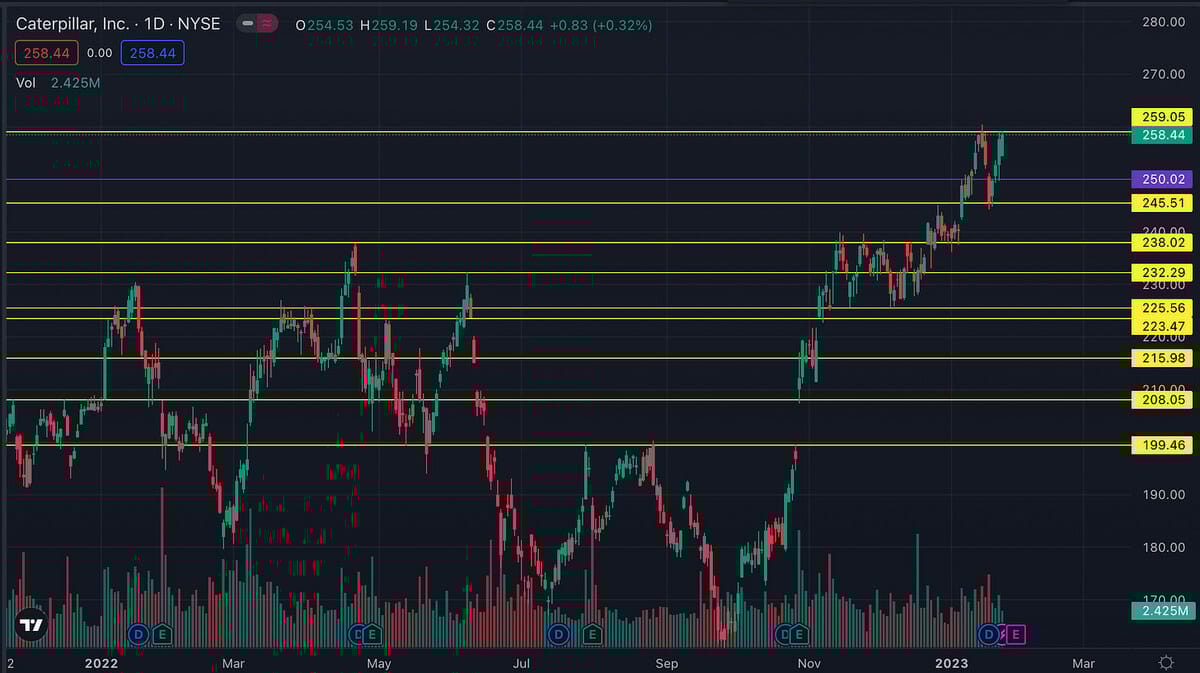
Task: Open the purple upcoming earnings E marker
Action: [1016, 634]
